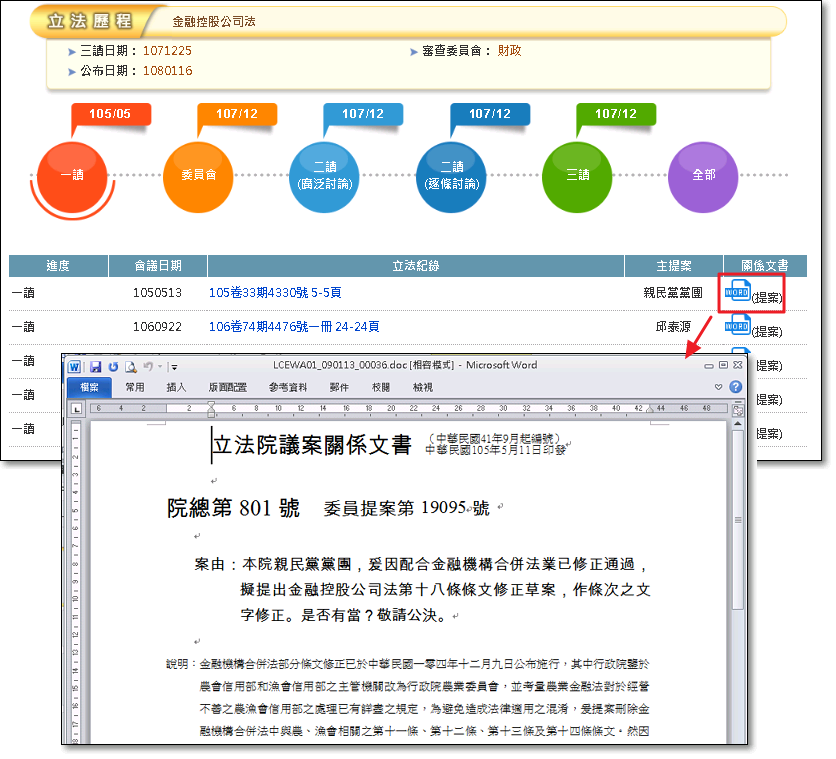Open link 105卷33期4330號 5-5頁
Screen dimensions: 836x759
point(275,293)
